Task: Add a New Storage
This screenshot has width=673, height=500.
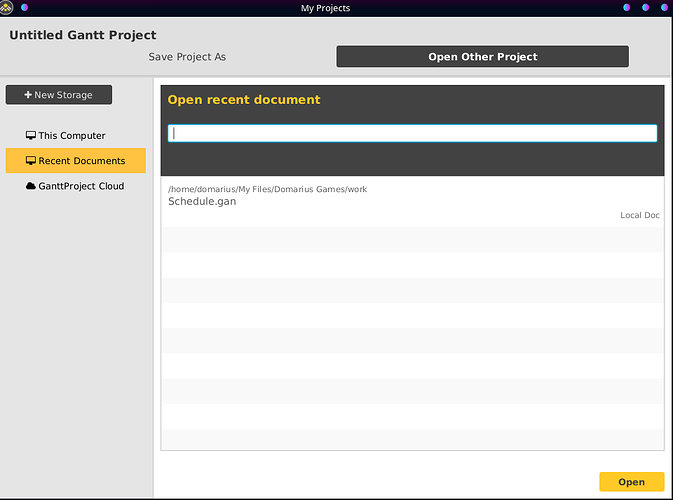Action: point(59,94)
